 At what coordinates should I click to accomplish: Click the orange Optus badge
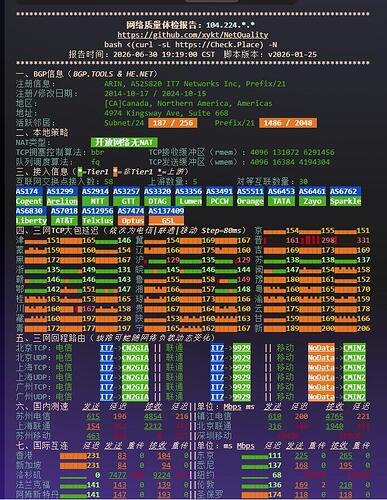131,221
